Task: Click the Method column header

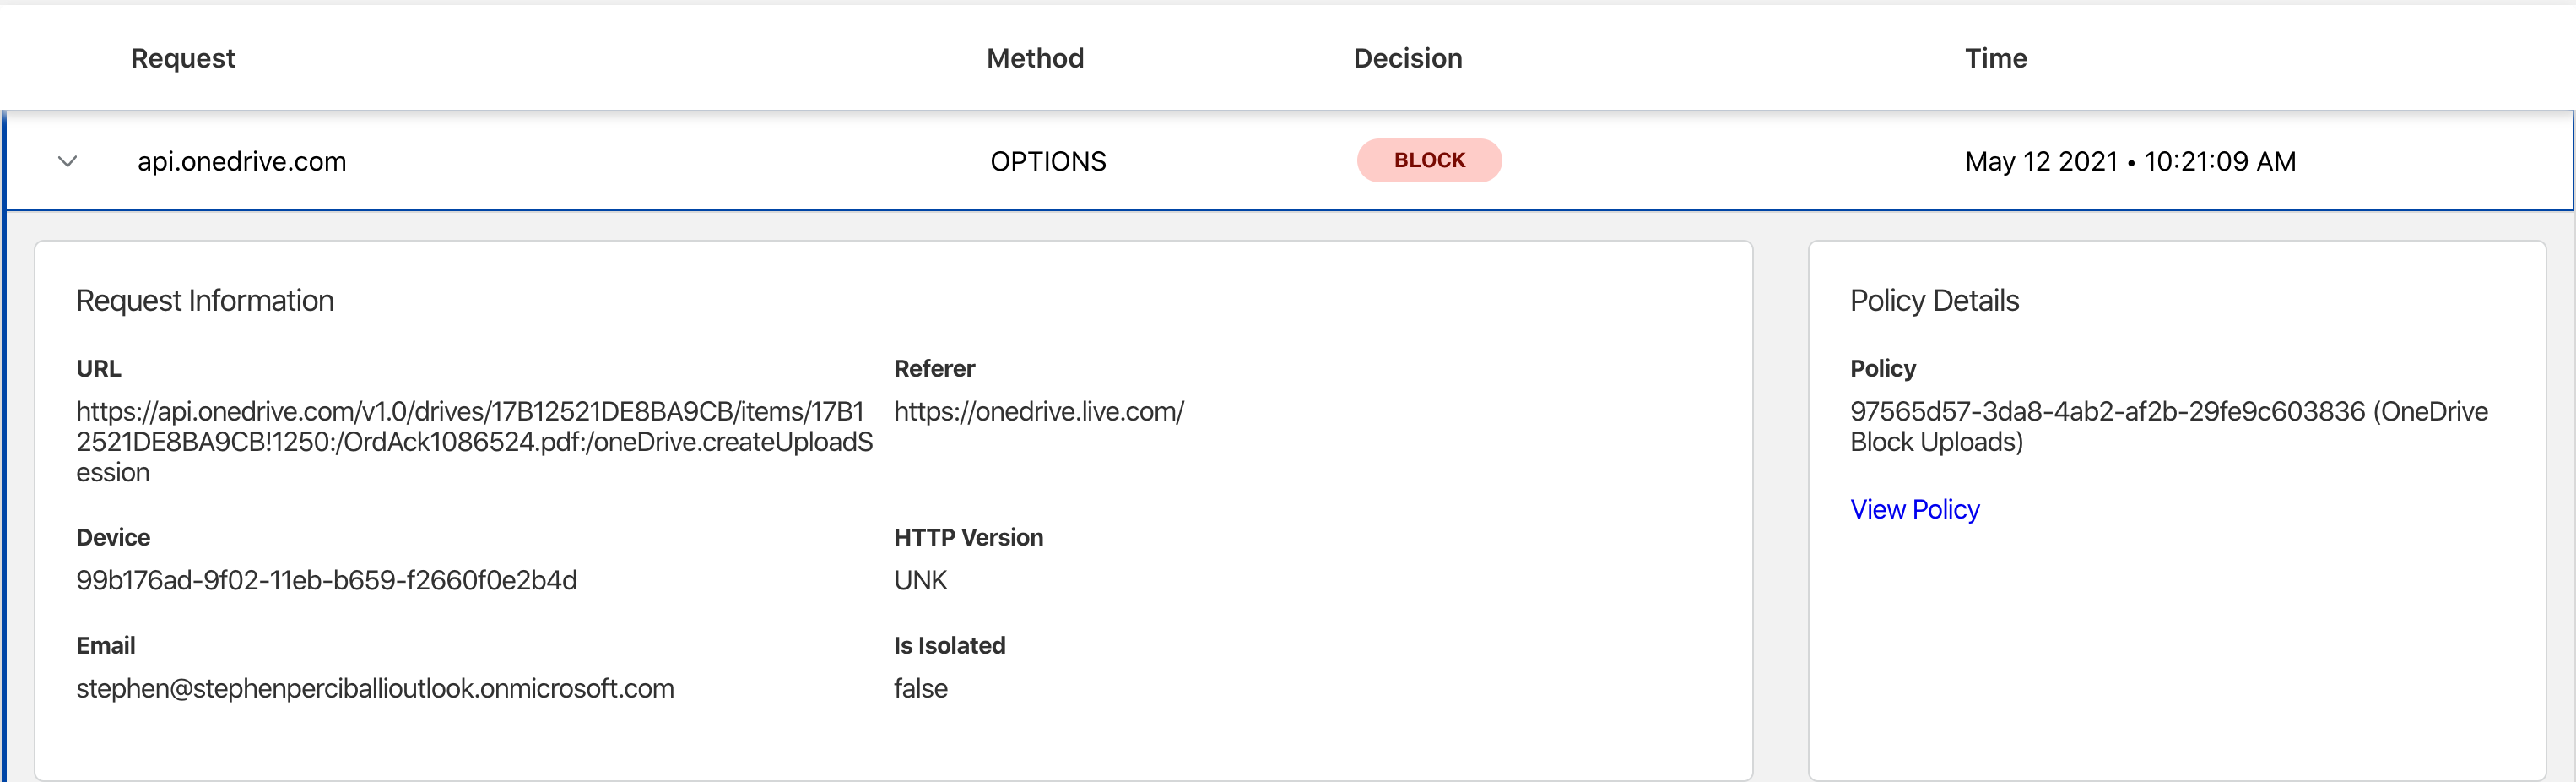Action: (1034, 58)
